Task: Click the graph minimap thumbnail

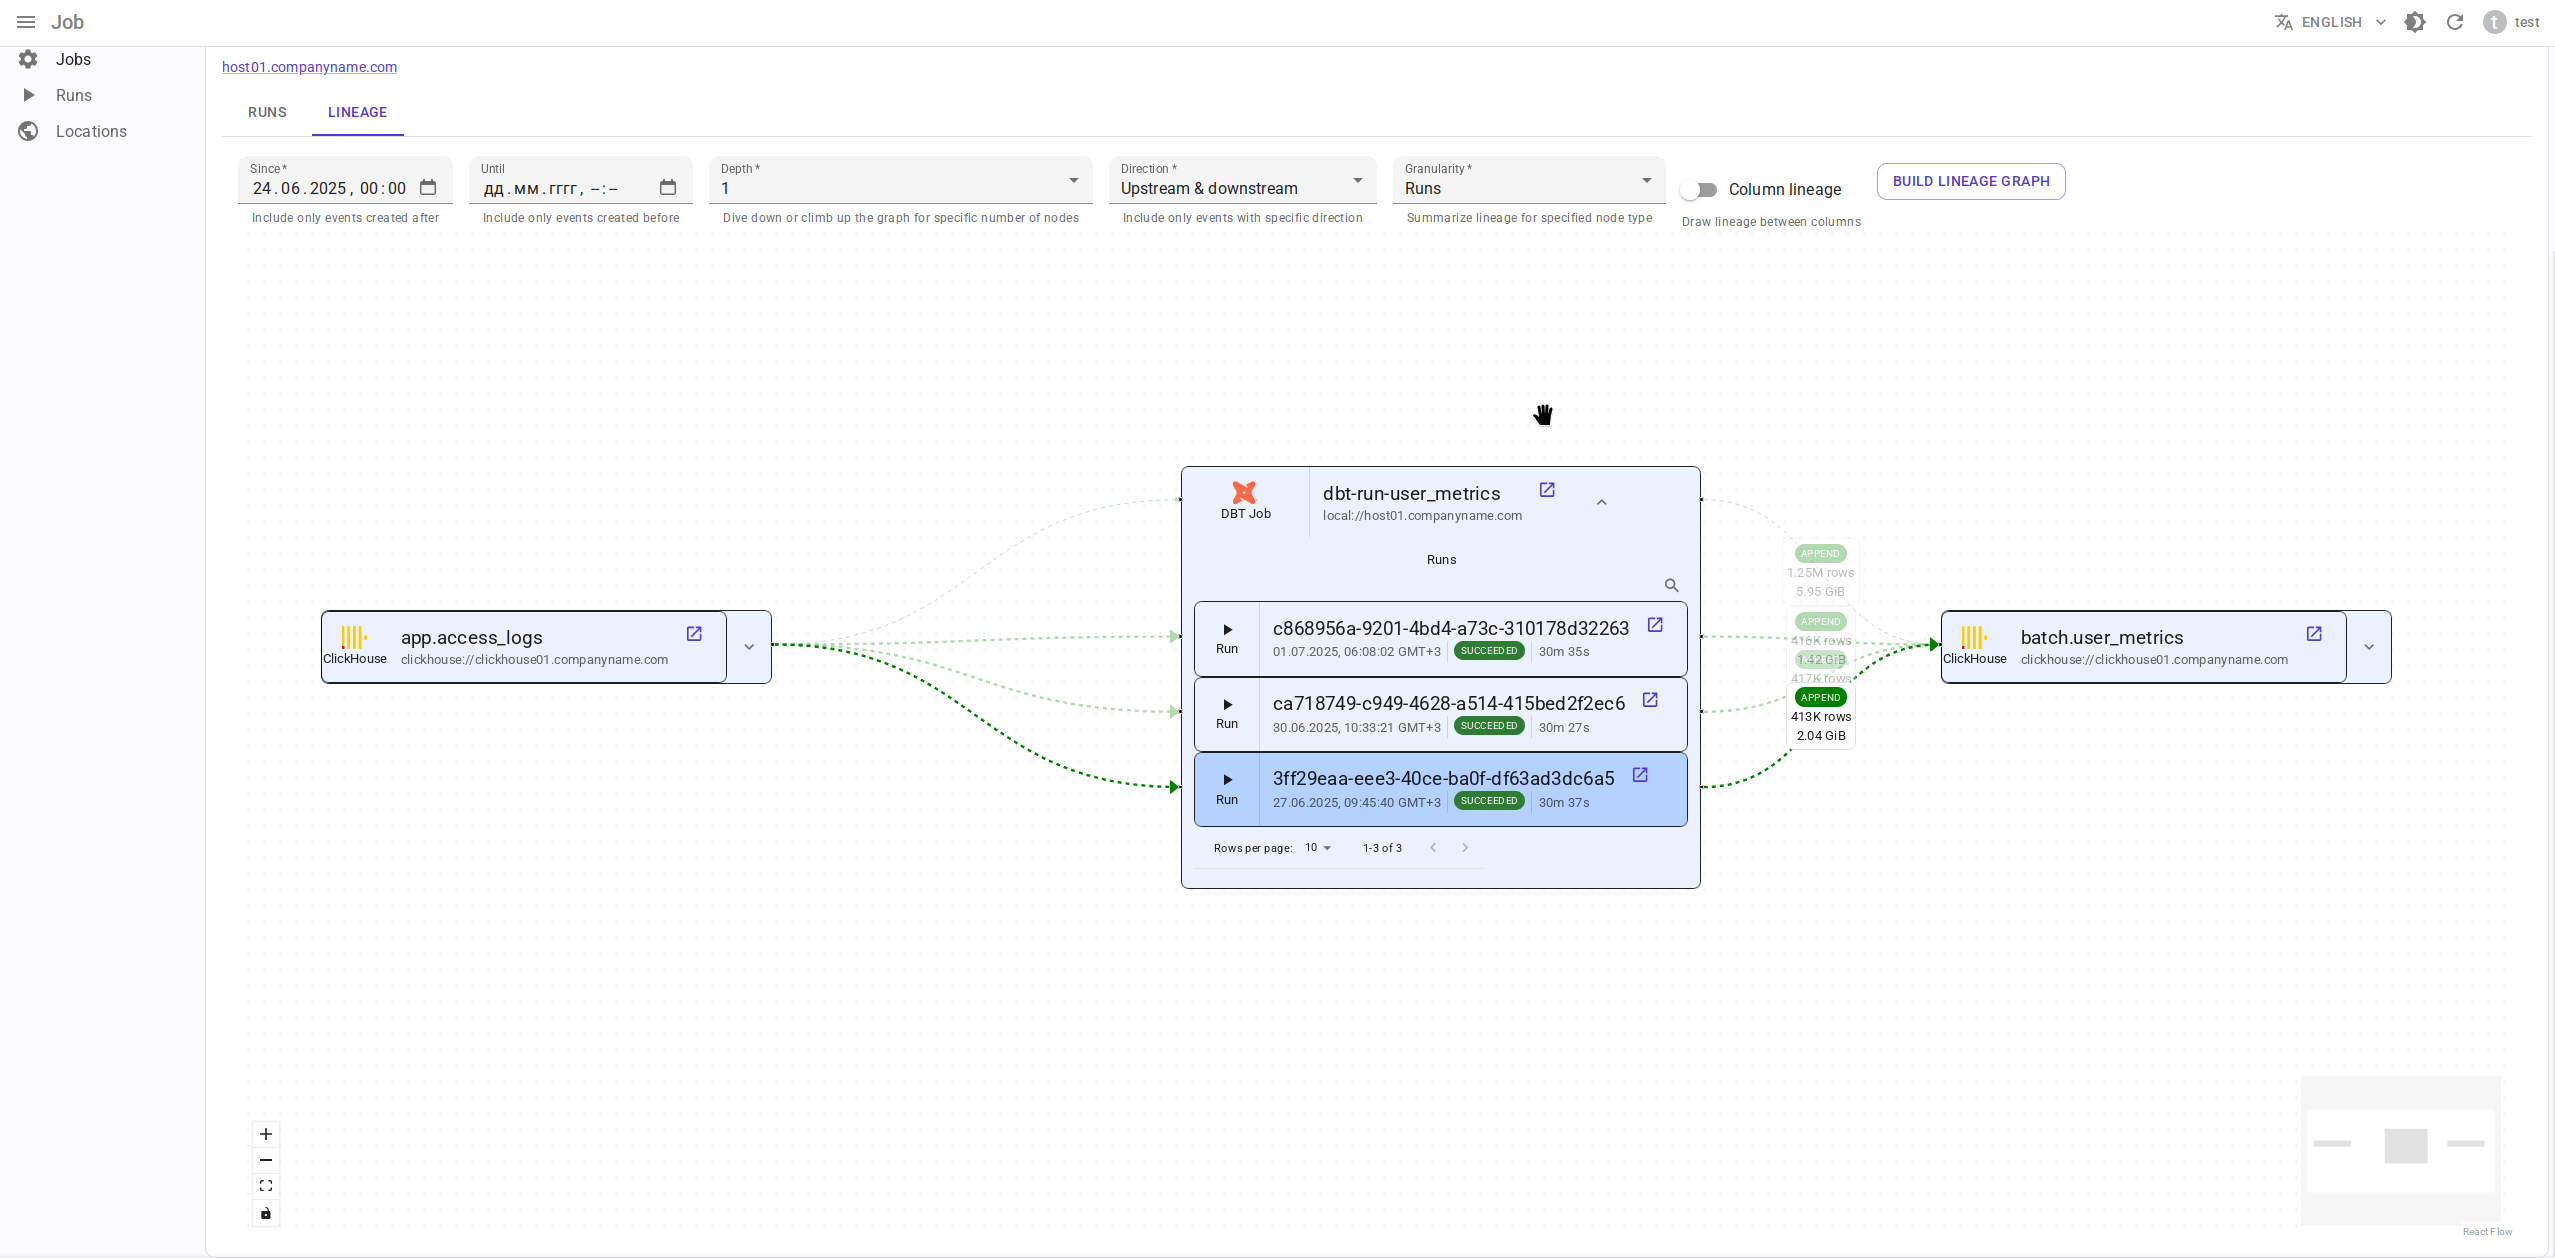Action: pyautogui.click(x=2400, y=1148)
